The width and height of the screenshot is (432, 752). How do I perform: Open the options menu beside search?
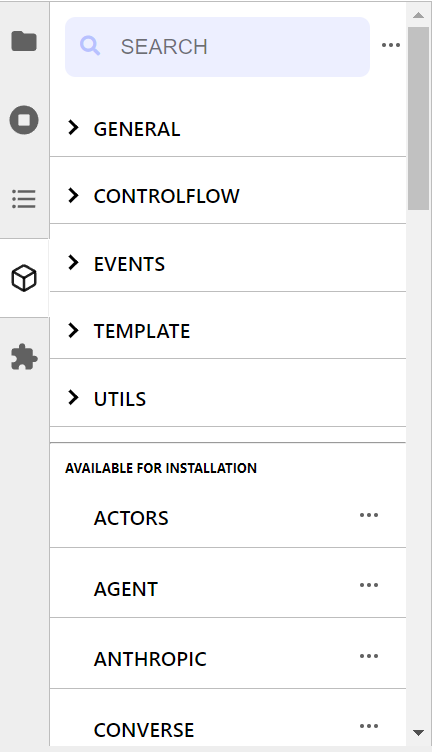391,45
